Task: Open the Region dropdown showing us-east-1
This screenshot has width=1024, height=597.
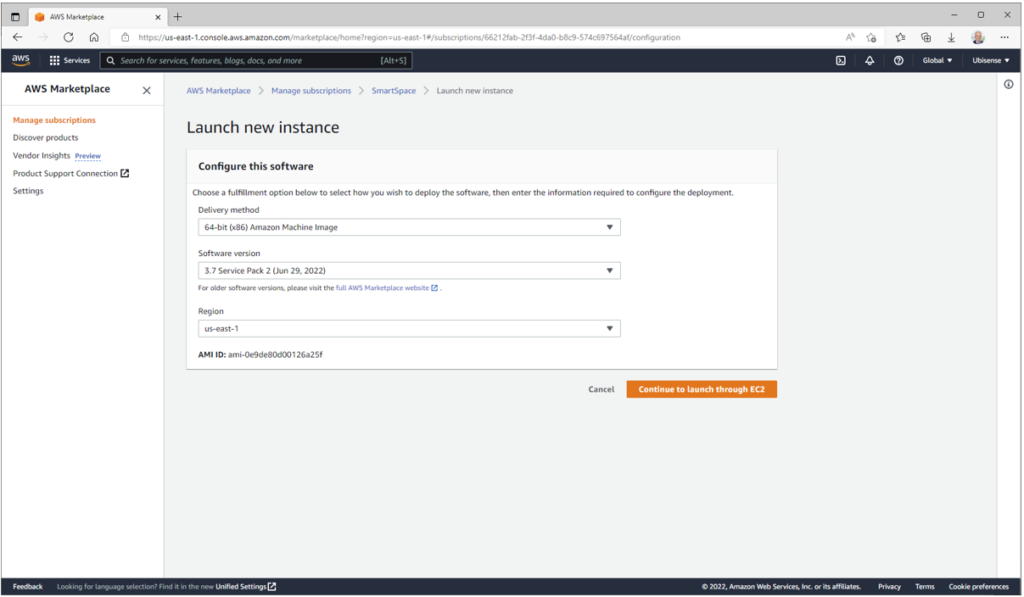Action: pyautogui.click(x=409, y=329)
